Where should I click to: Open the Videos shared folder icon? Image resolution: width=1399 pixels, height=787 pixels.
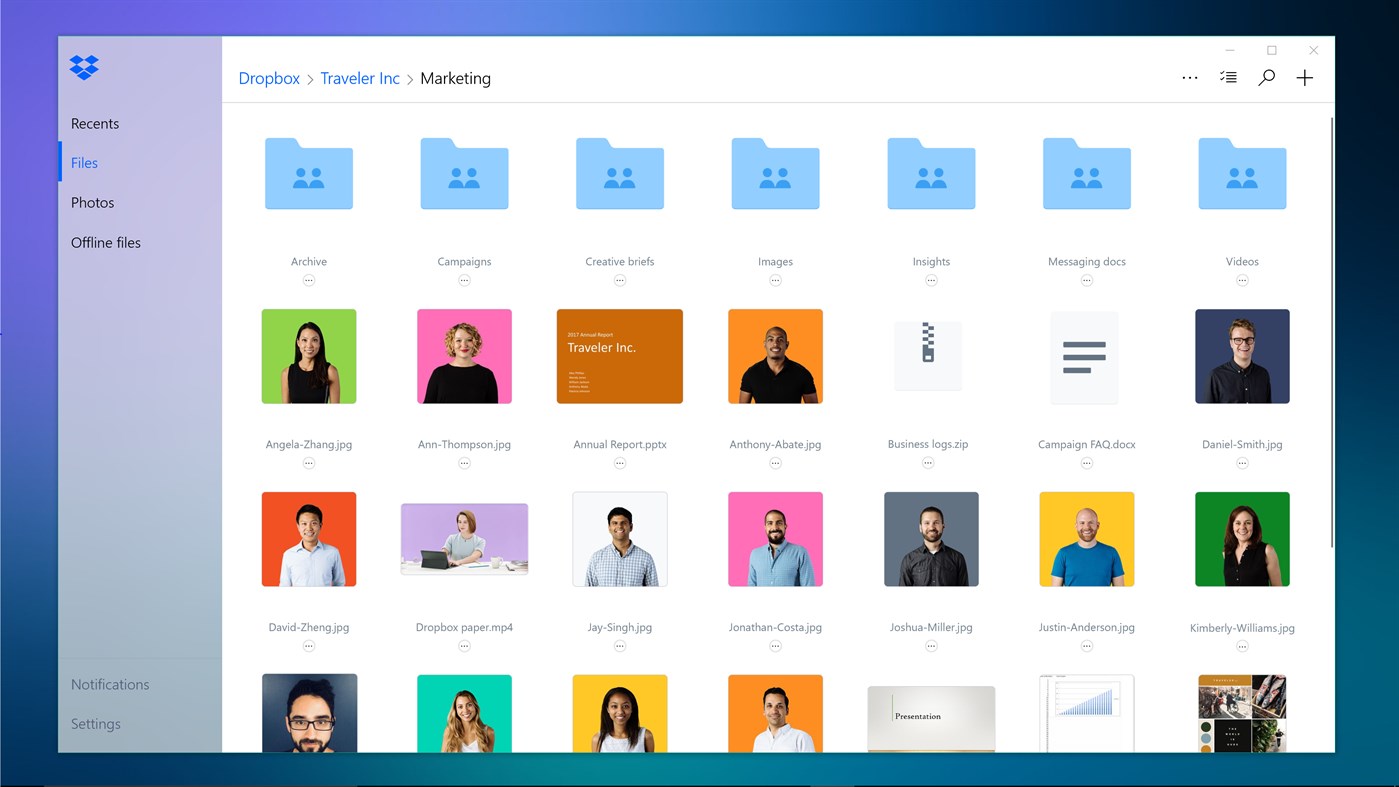click(x=1242, y=174)
